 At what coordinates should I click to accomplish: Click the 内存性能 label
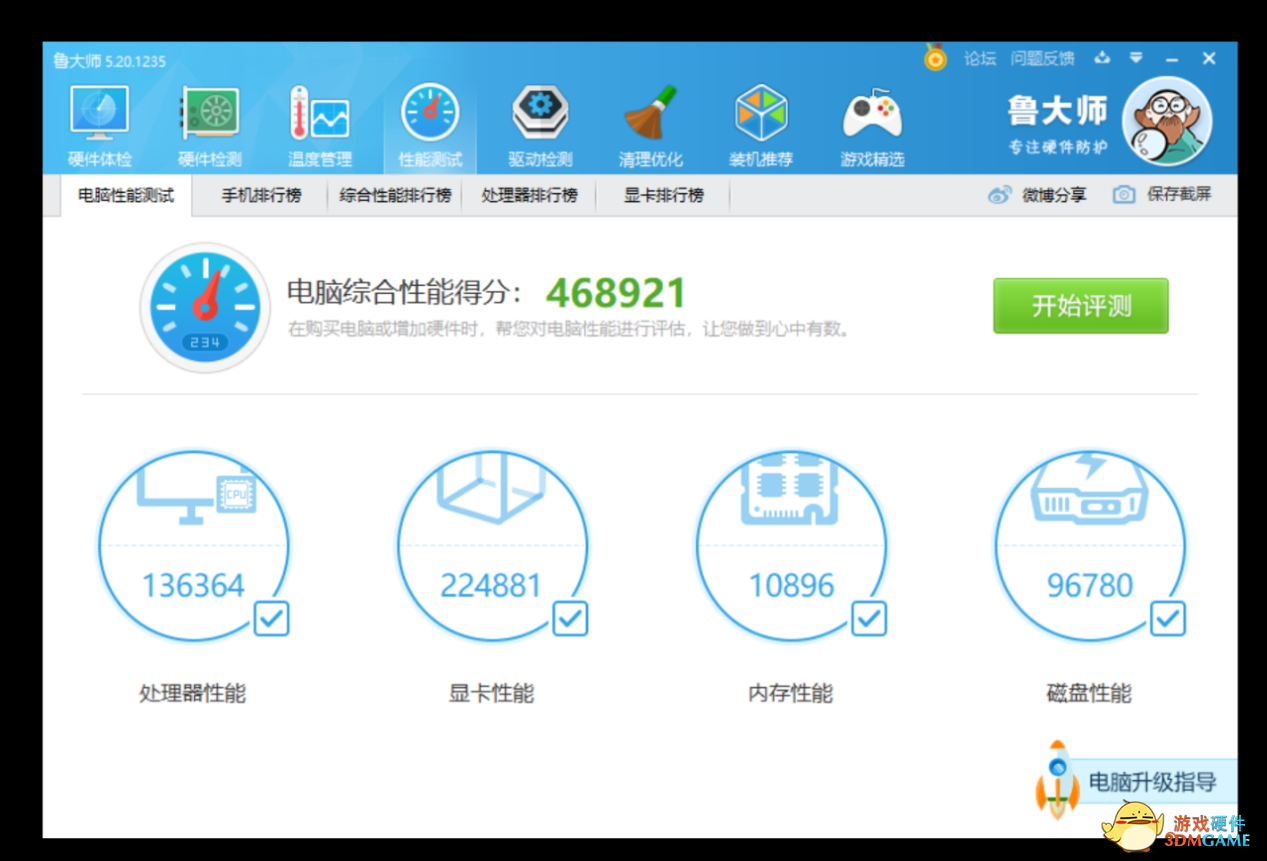(790, 693)
